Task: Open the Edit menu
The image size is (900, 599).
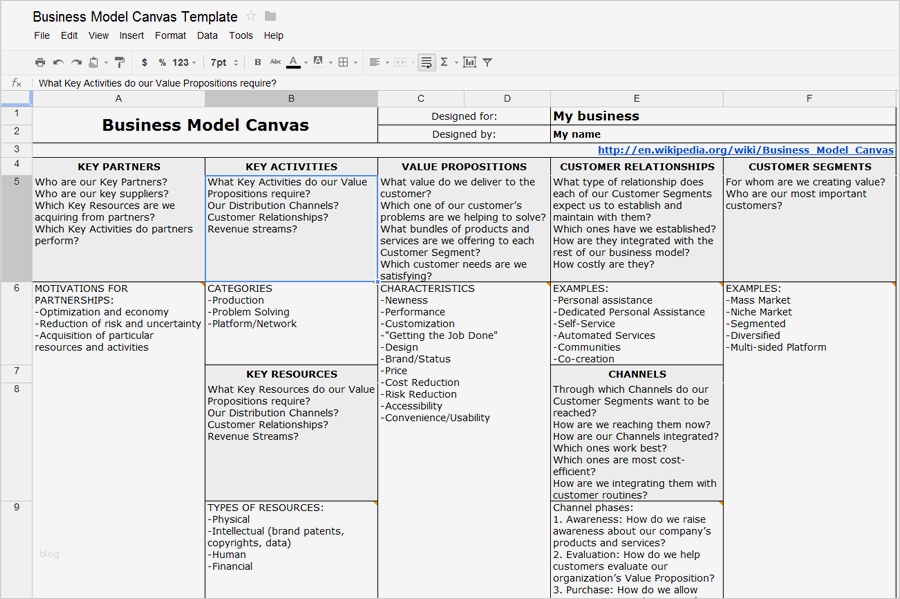Action: (69, 36)
